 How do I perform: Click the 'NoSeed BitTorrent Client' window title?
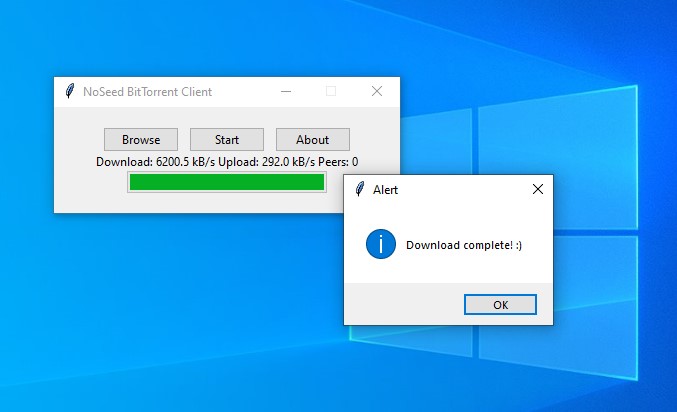[x=147, y=92]
